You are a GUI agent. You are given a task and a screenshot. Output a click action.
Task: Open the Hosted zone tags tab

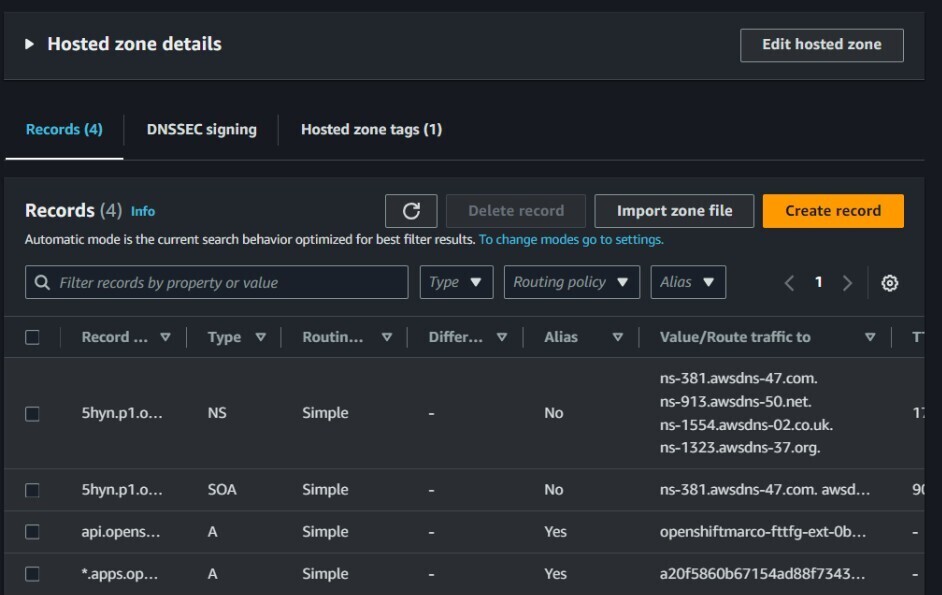coord(371,129)
